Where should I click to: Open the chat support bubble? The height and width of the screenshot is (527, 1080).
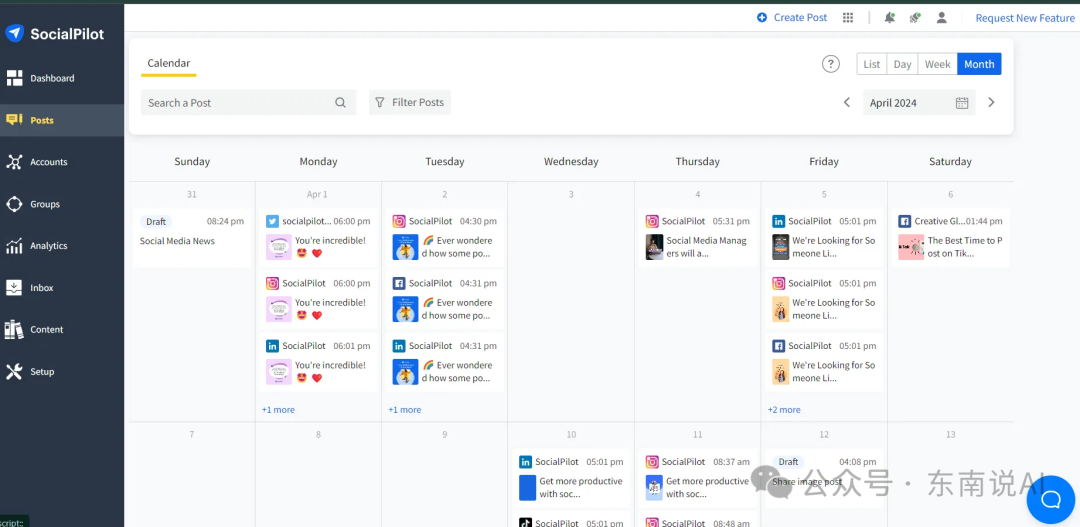click(1051, 499)
